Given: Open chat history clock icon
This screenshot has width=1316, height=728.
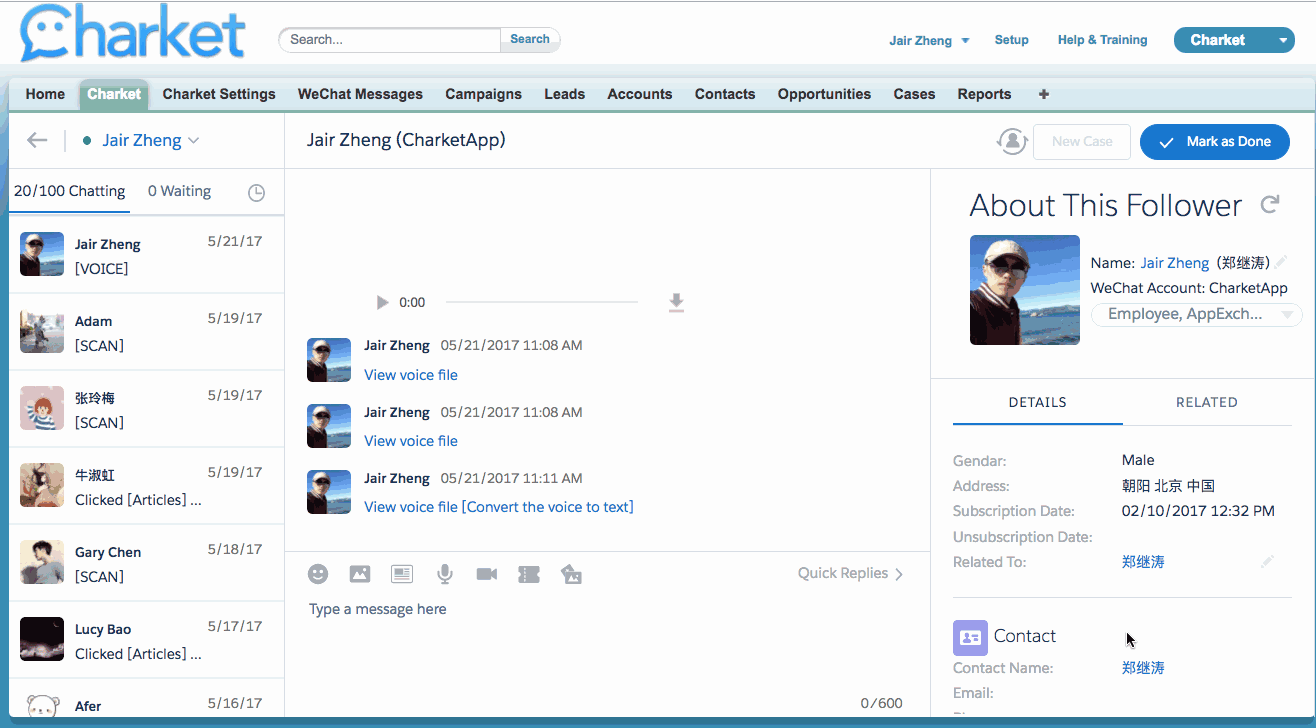Looking at the screenshot, I should [x=257, y=193].
